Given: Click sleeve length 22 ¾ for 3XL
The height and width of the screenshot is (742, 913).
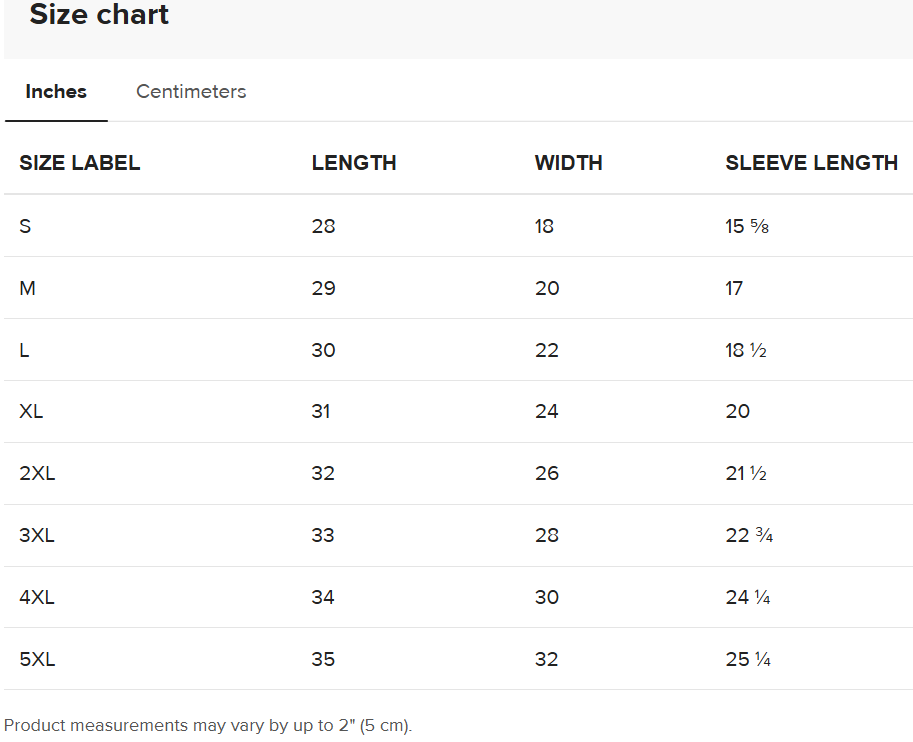Looking at the screenshot, I should [x=749, y=535].
